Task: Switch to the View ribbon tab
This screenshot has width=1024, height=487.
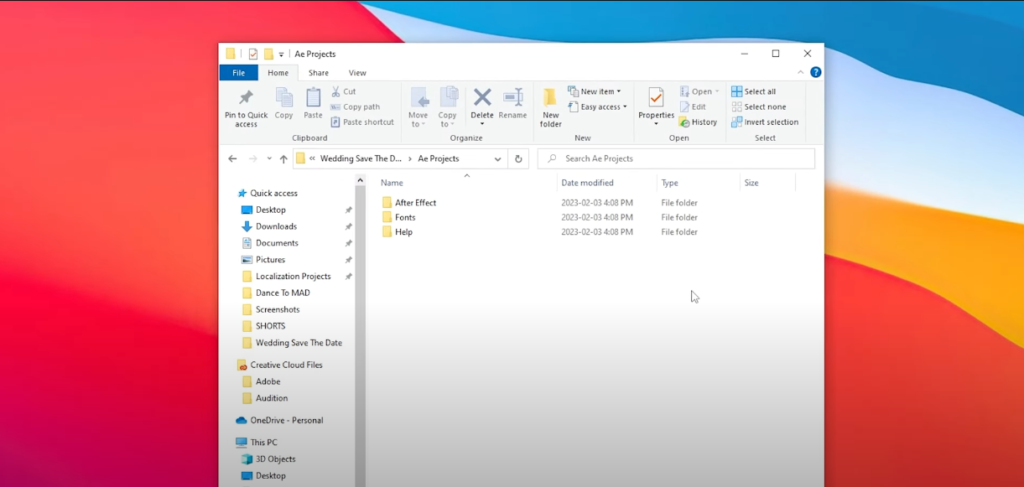Action: [357, 73]
